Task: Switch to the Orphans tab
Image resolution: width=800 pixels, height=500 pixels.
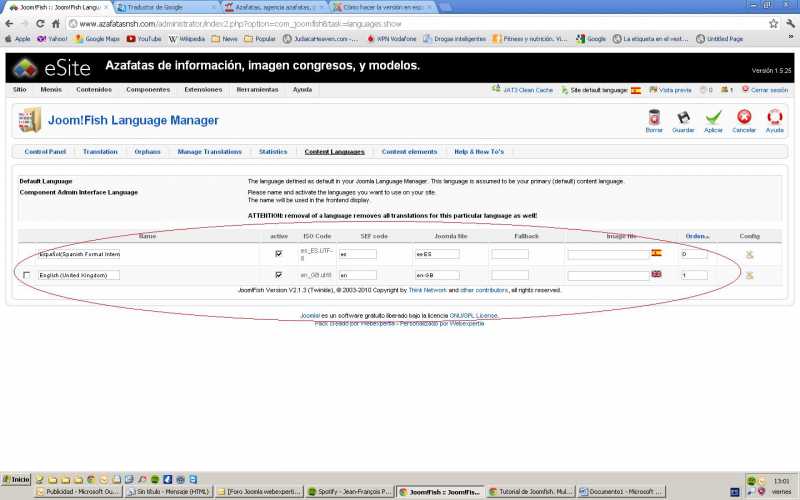Action: tap(147, 152)
